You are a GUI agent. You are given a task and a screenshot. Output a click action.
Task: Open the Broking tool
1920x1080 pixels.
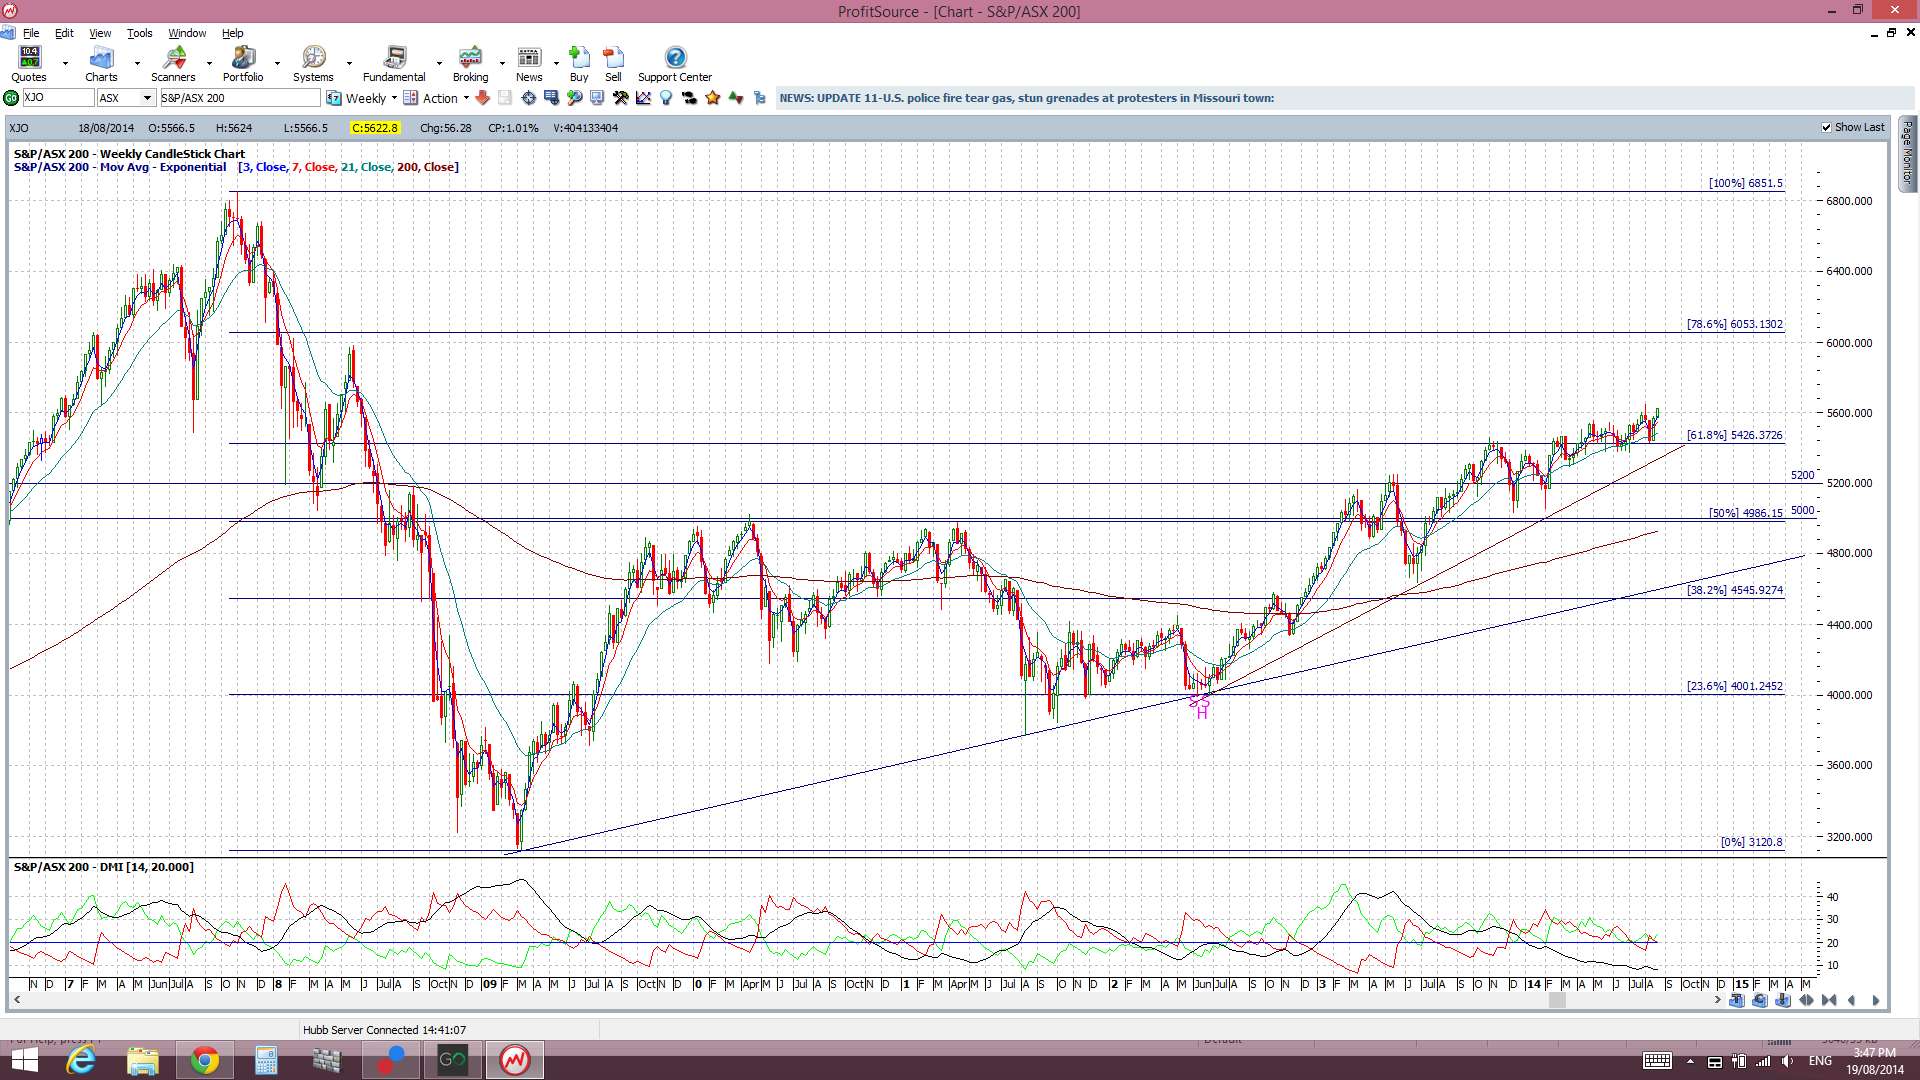(x=470, y=64)
